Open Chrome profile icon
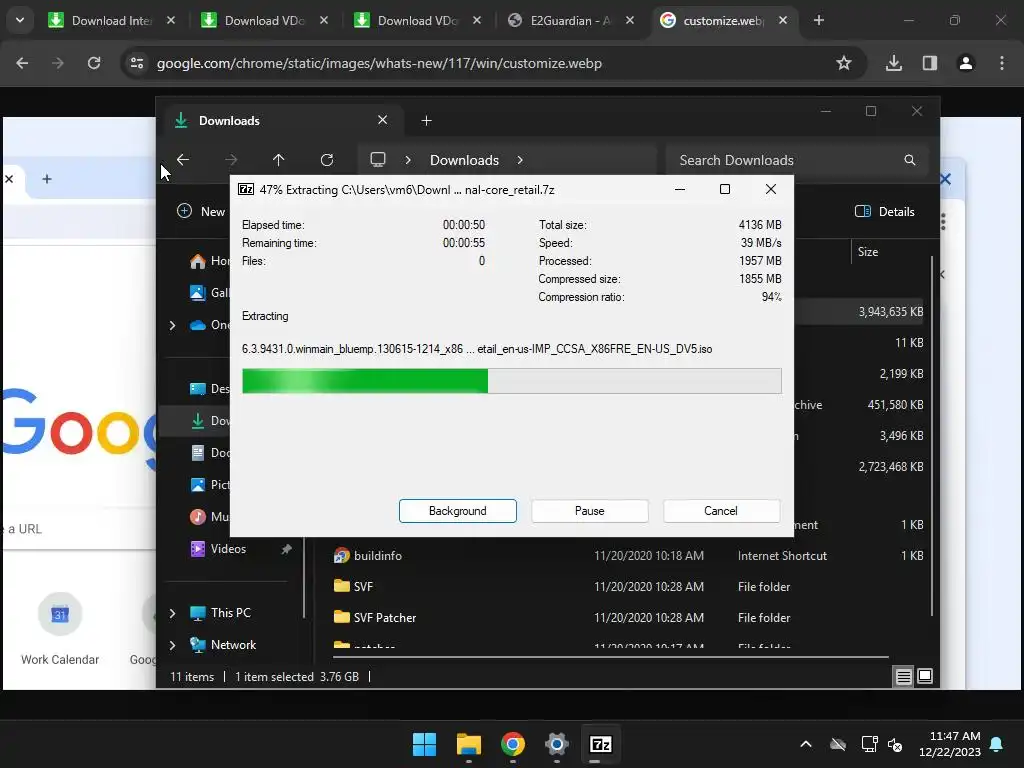The height and width of the screenshot is (768, 1024). pos(965,63)
